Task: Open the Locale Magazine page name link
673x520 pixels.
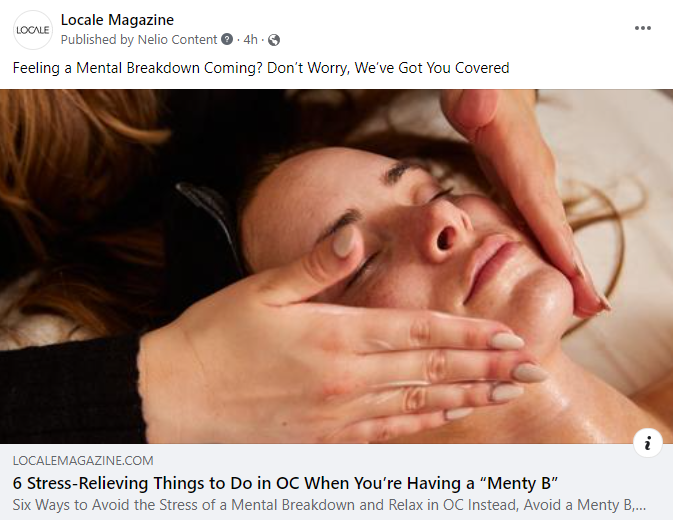Action: click(x=117, y=20)
